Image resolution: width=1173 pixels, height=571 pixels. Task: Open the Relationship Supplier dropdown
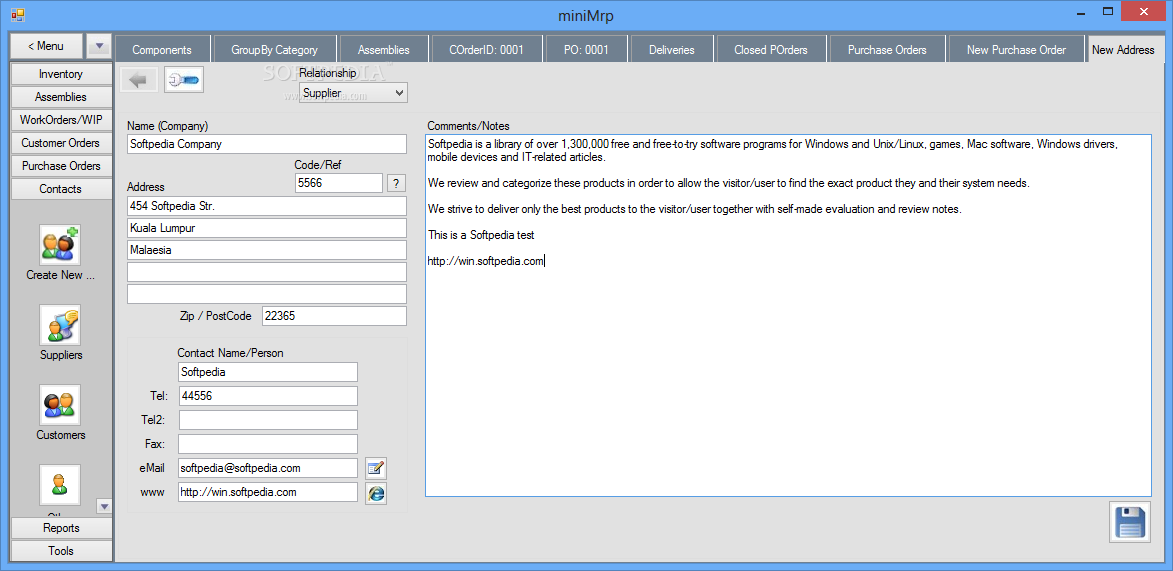pos(353,93)
